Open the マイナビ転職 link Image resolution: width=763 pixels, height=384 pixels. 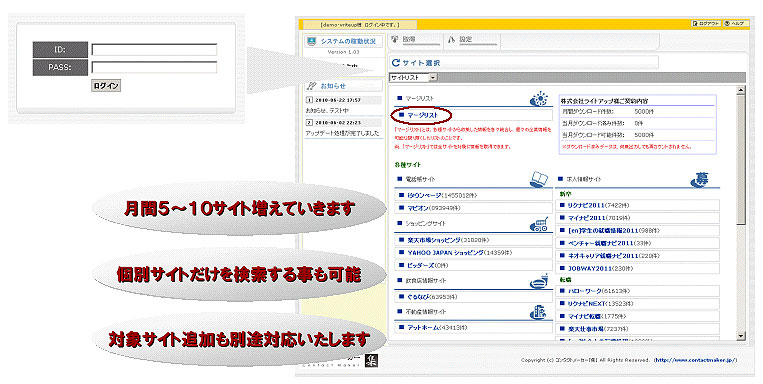[583, 316]
